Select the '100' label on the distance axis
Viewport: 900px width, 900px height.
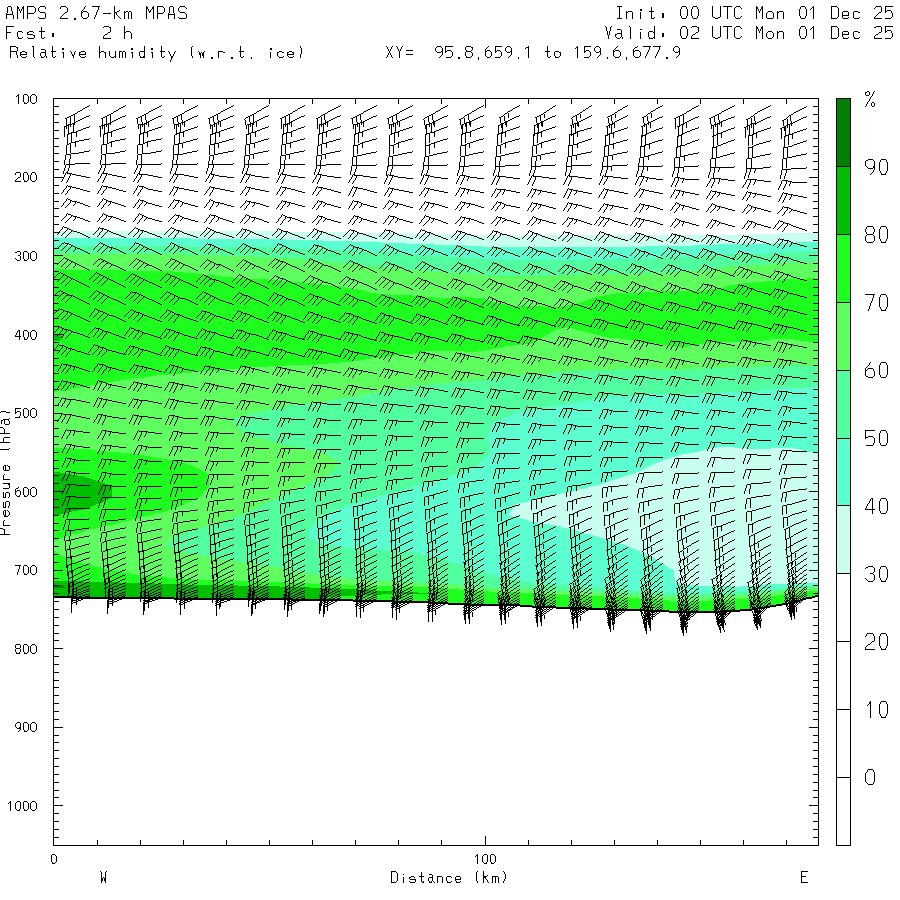[x=485, y=859]
